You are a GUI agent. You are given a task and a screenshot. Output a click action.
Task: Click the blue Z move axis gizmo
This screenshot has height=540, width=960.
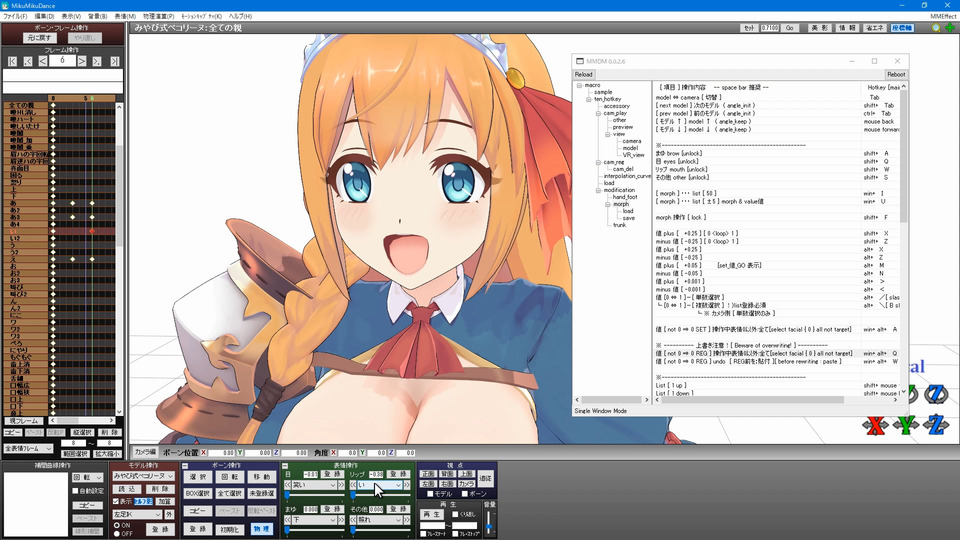pyautogui.click(x=936, y=424)
